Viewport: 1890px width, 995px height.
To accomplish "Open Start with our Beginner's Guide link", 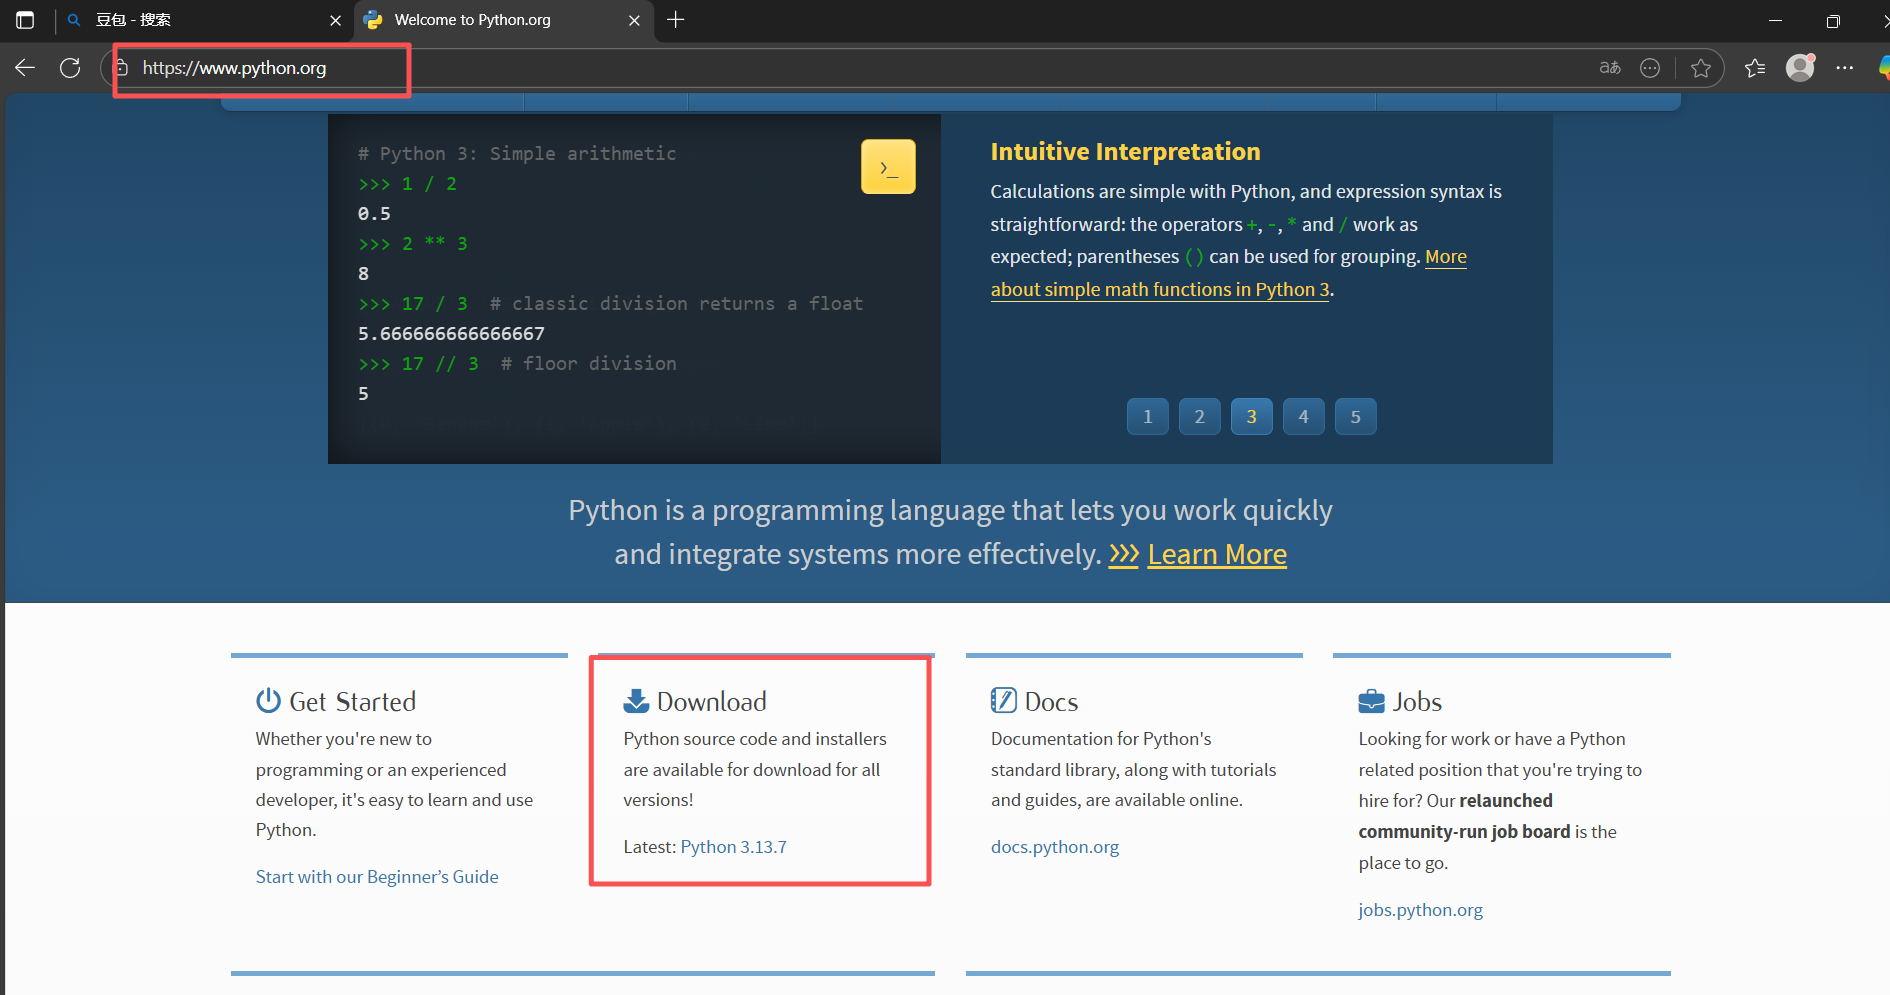I will tap(377, 877).
